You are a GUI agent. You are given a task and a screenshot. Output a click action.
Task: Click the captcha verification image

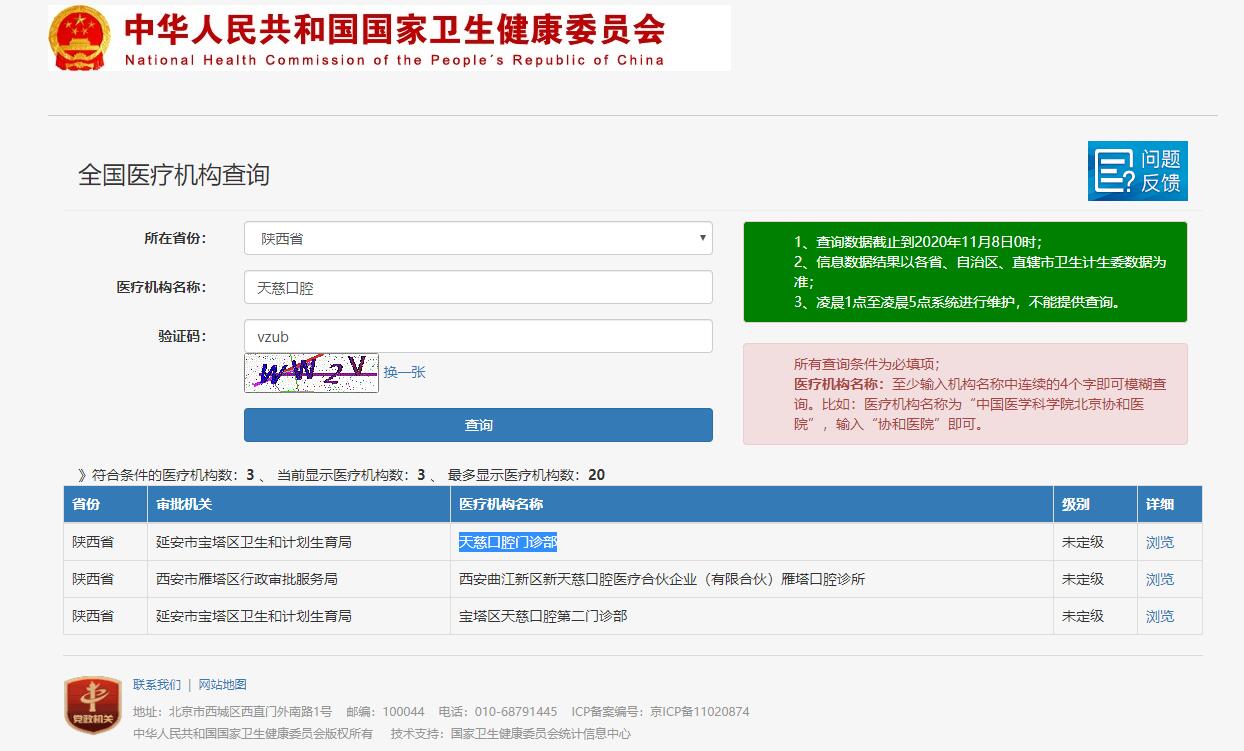click(310, 374)
